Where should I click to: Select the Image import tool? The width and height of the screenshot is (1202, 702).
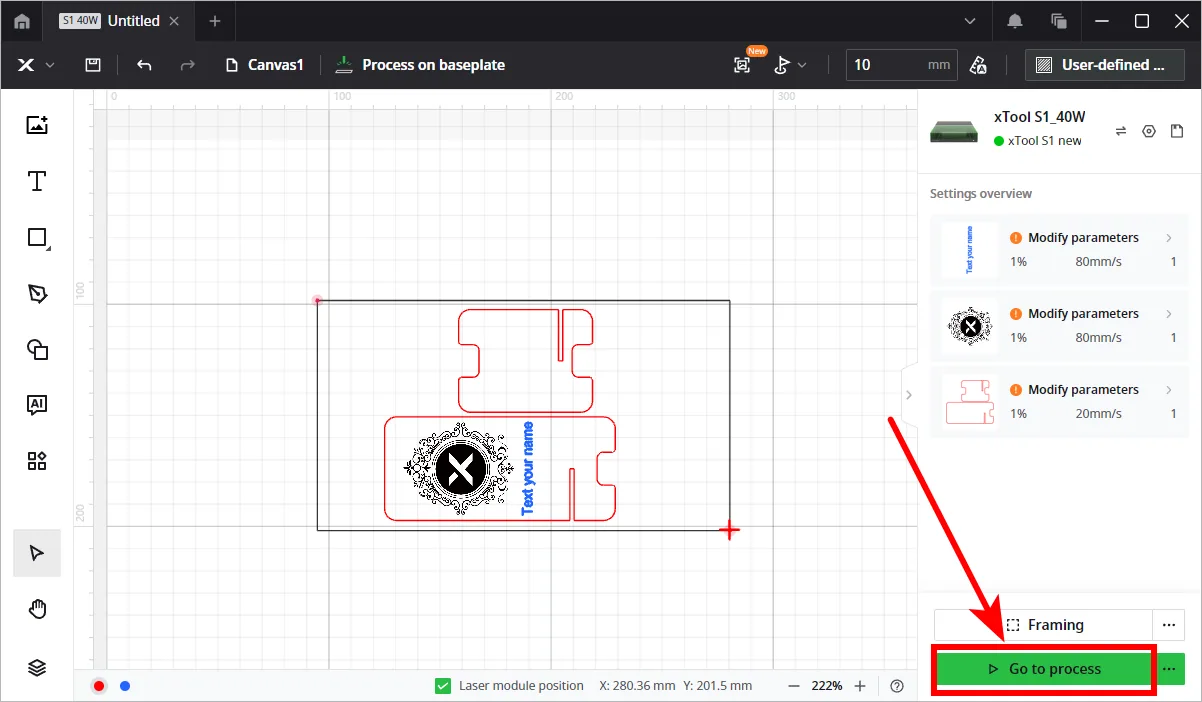tap(37, 125)
